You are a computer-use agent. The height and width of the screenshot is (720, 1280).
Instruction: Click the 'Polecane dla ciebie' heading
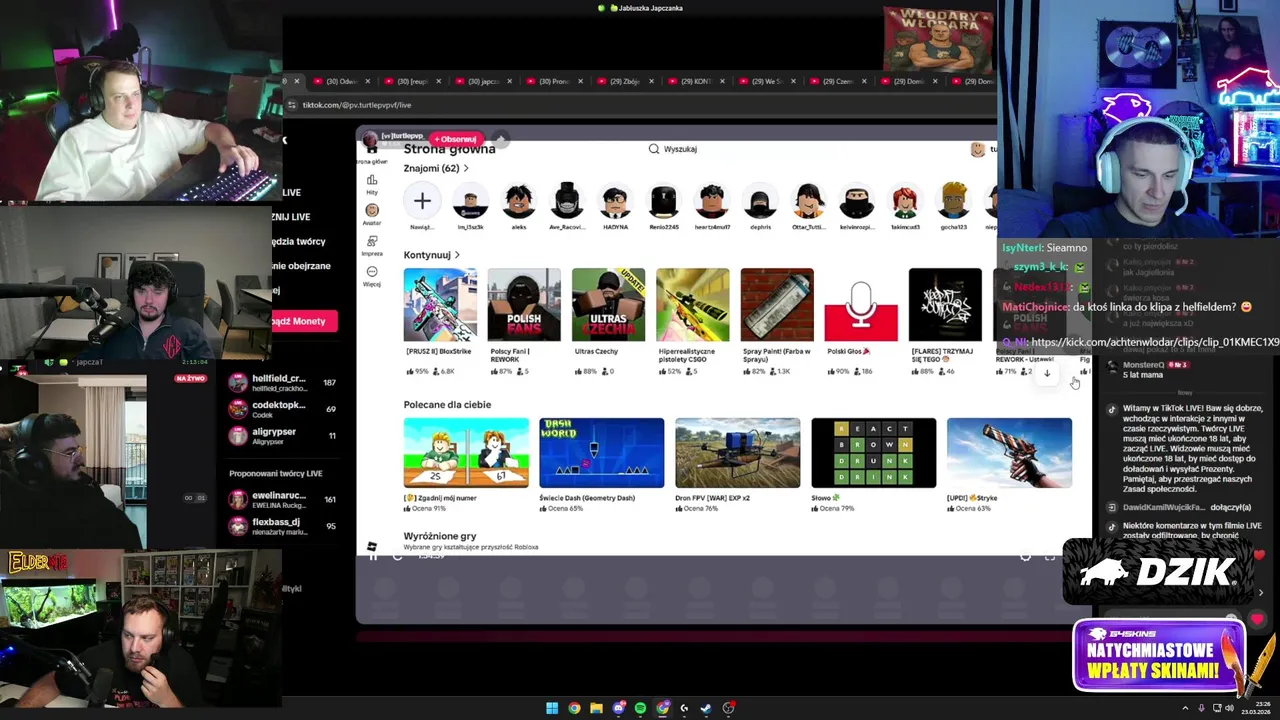pyautogui.click(x=447, y=405)
